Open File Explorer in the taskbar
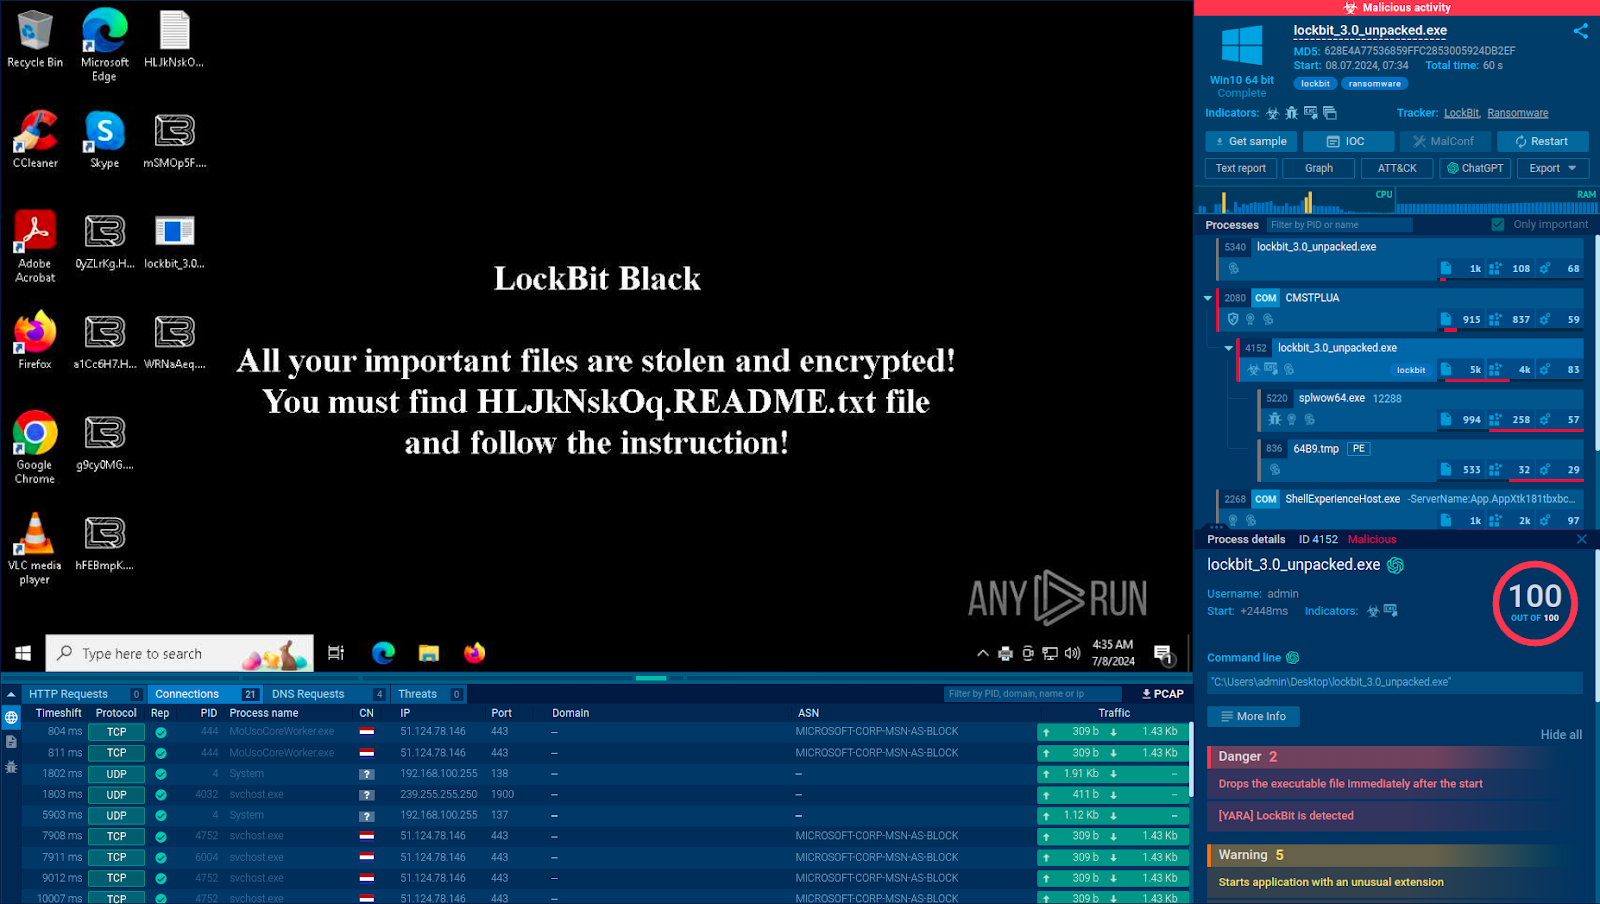 click(429, 653)
